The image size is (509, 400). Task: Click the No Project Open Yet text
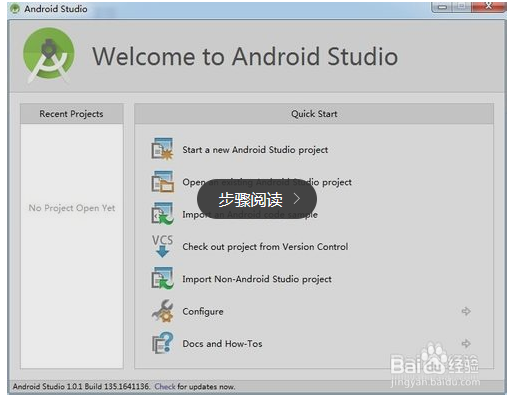[x=72, y=208]
